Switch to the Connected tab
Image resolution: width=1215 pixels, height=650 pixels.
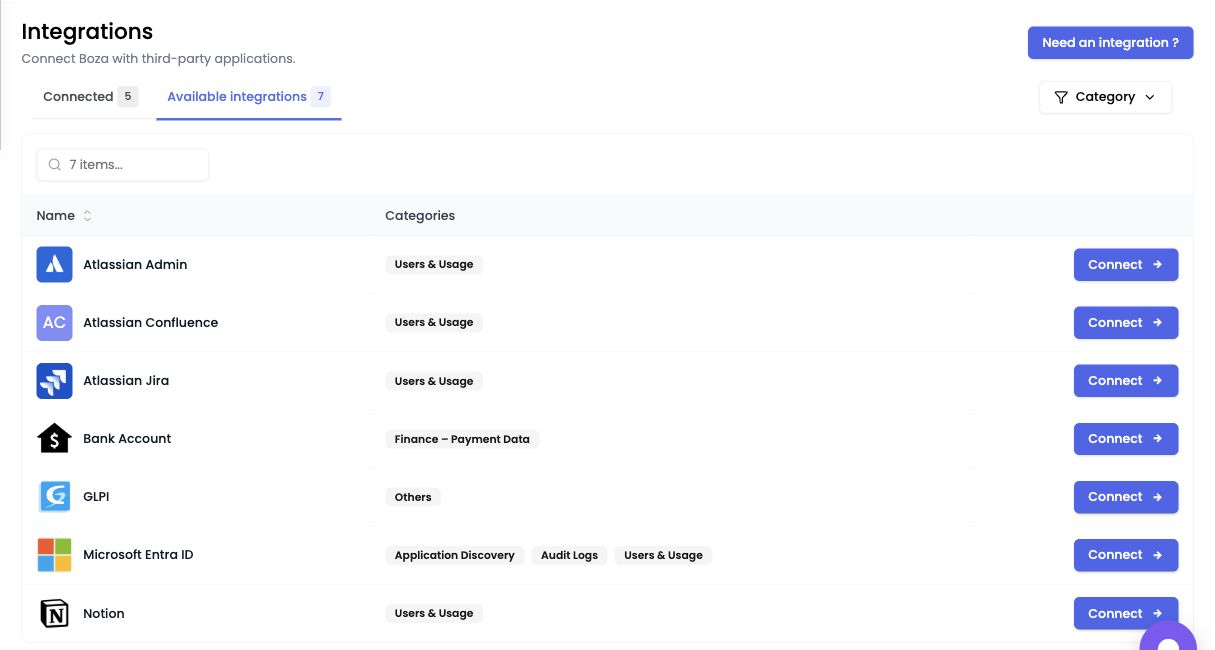[x=90, y=97]
